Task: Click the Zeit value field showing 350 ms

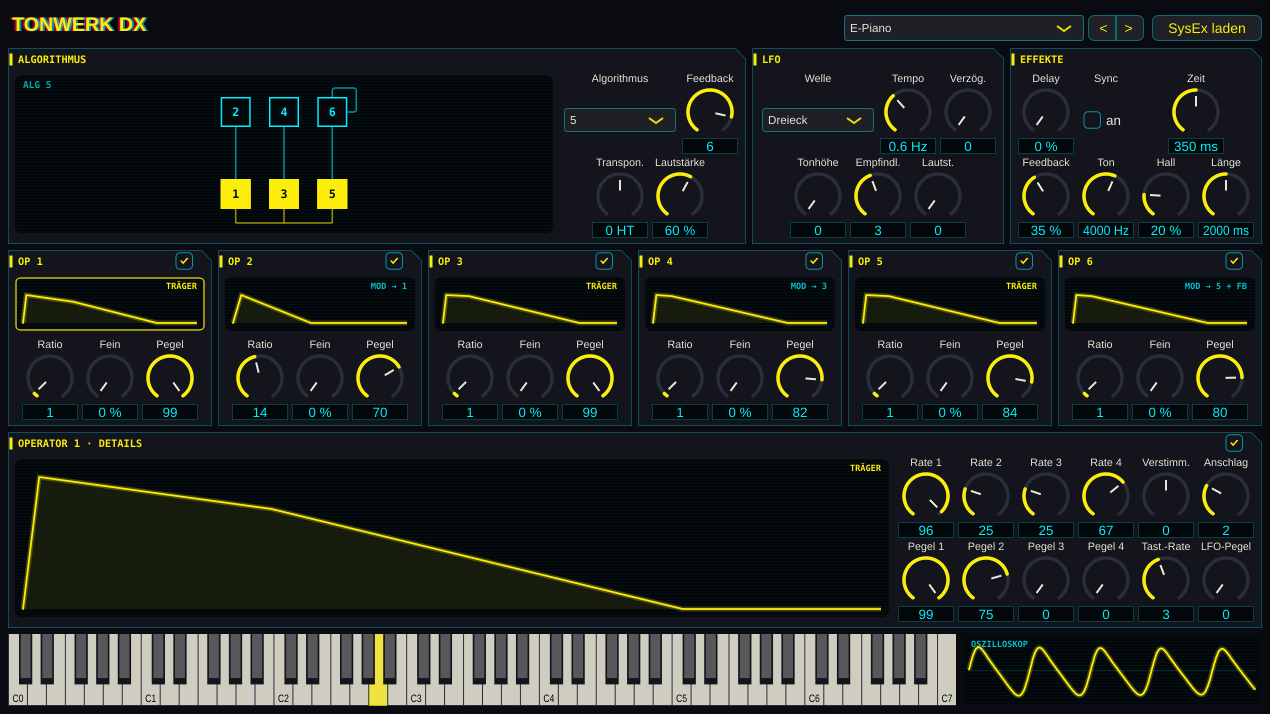Action: (x=1196, y=146)
